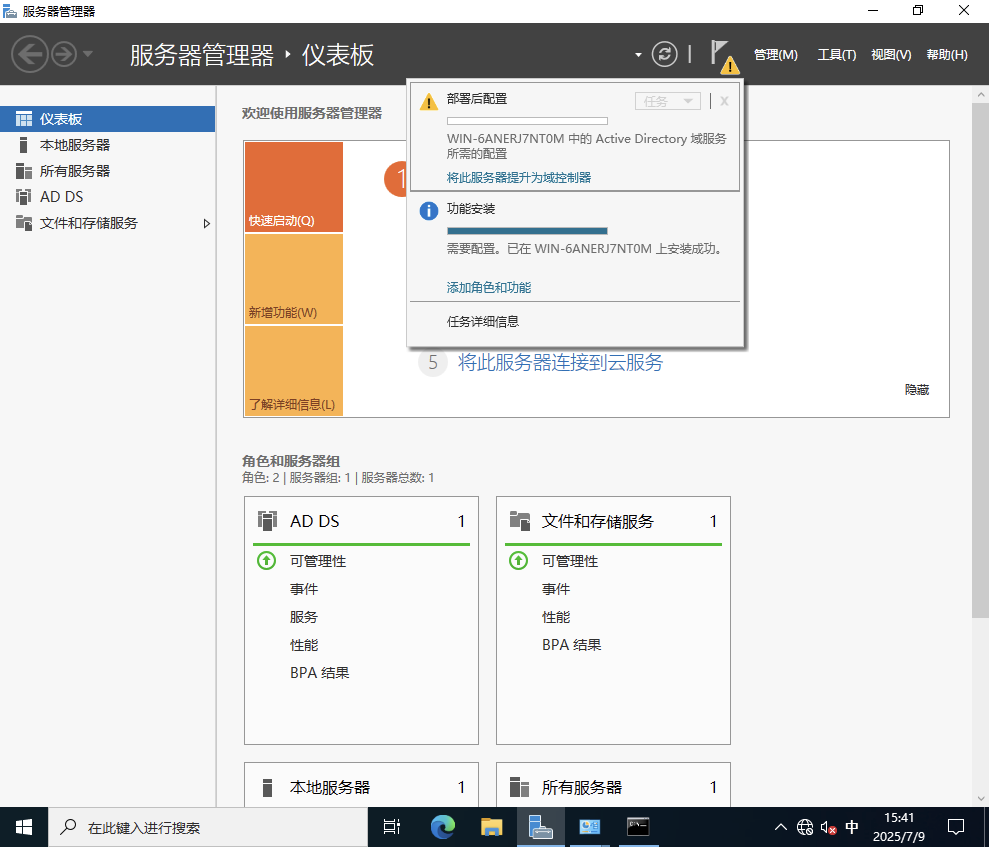Click the refresh dashboard icon
The height and width of the screenshot is (847, 989).
pos(665,54)
